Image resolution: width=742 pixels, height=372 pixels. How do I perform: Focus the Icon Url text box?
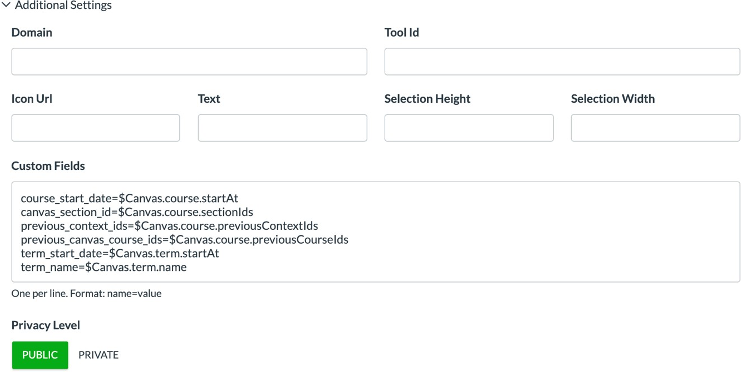[x=96, y=128]
